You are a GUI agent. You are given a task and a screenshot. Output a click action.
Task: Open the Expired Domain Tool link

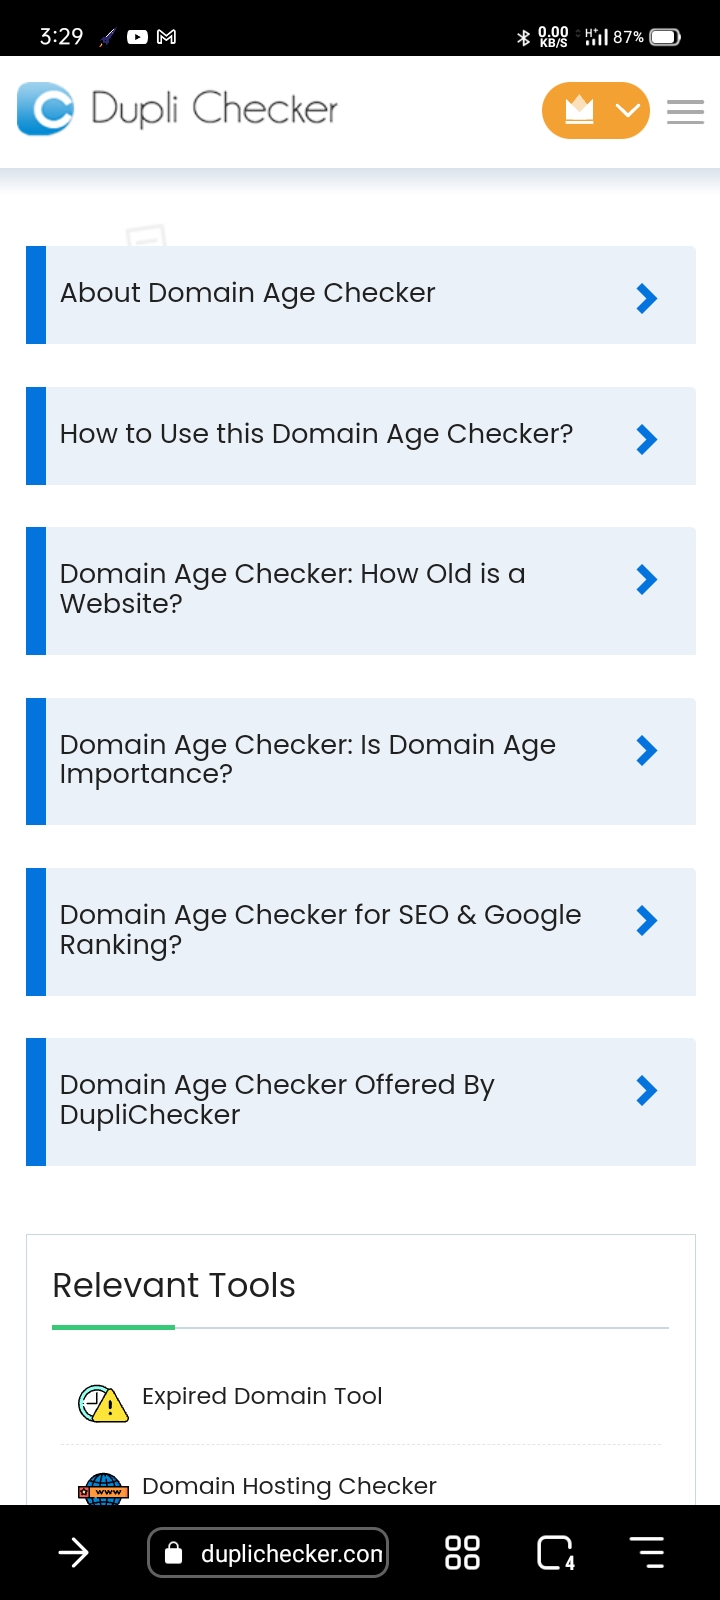coord(261,1396)
